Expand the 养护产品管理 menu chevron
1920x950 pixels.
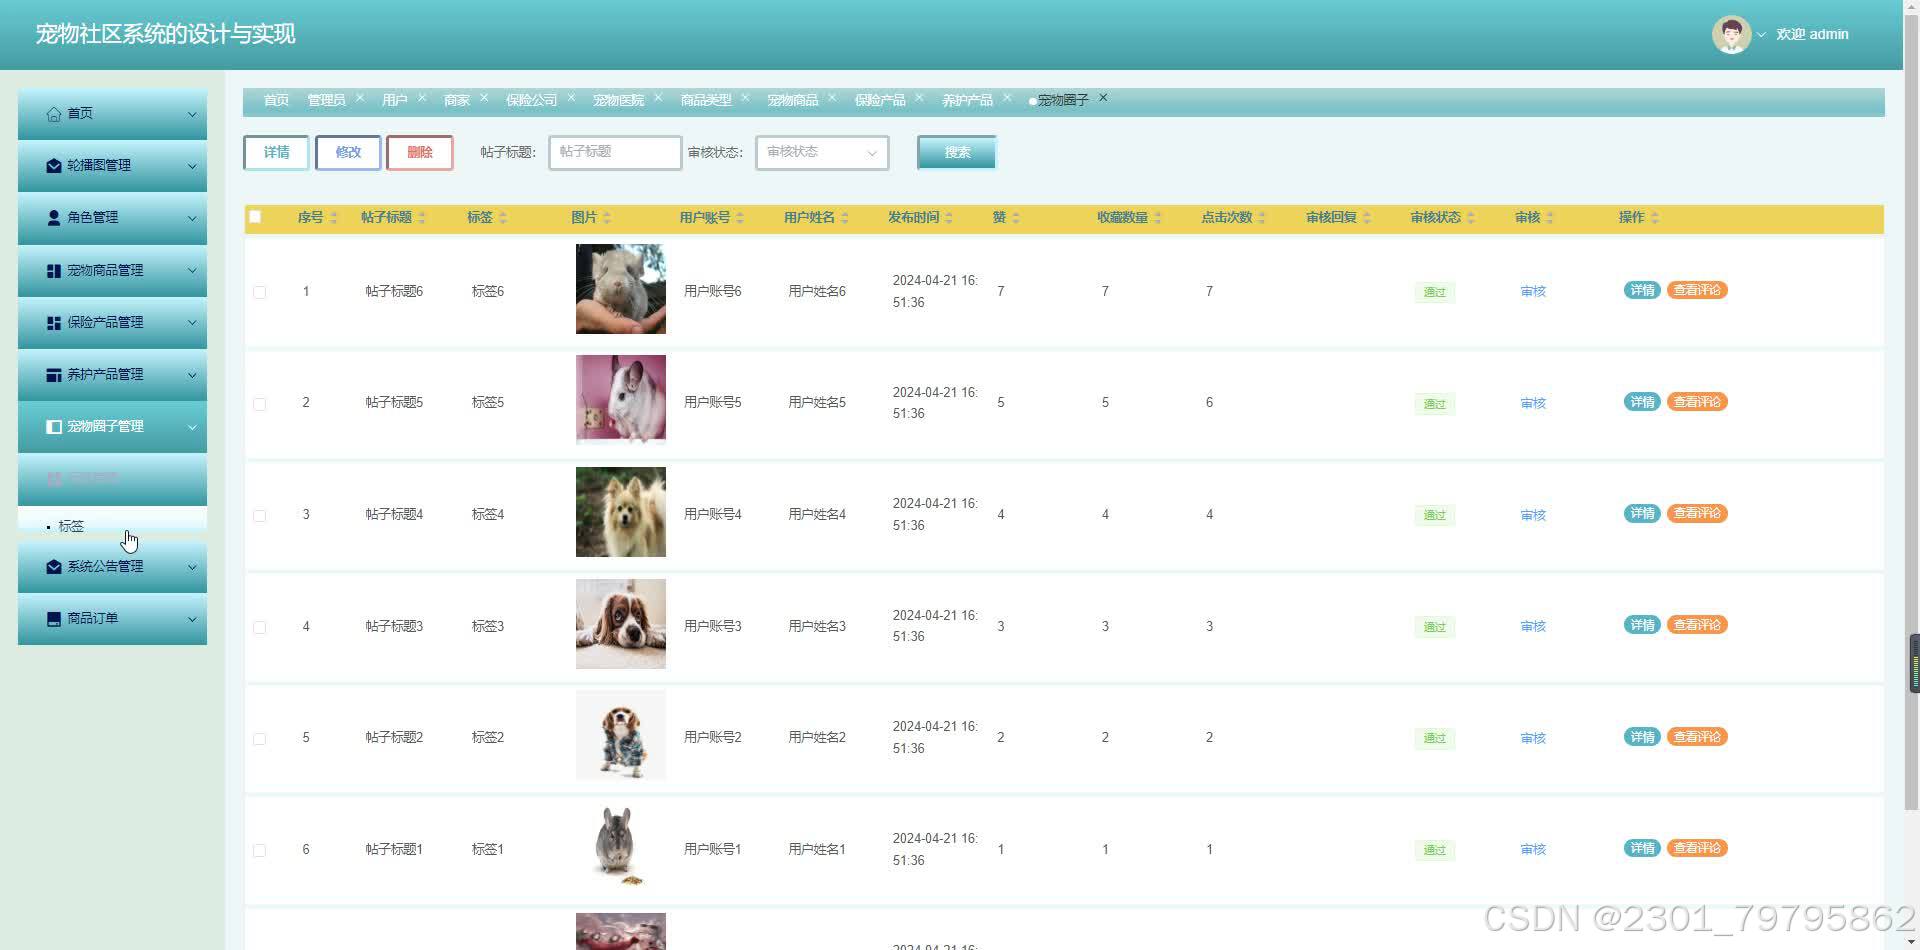[x=192, y=375]
